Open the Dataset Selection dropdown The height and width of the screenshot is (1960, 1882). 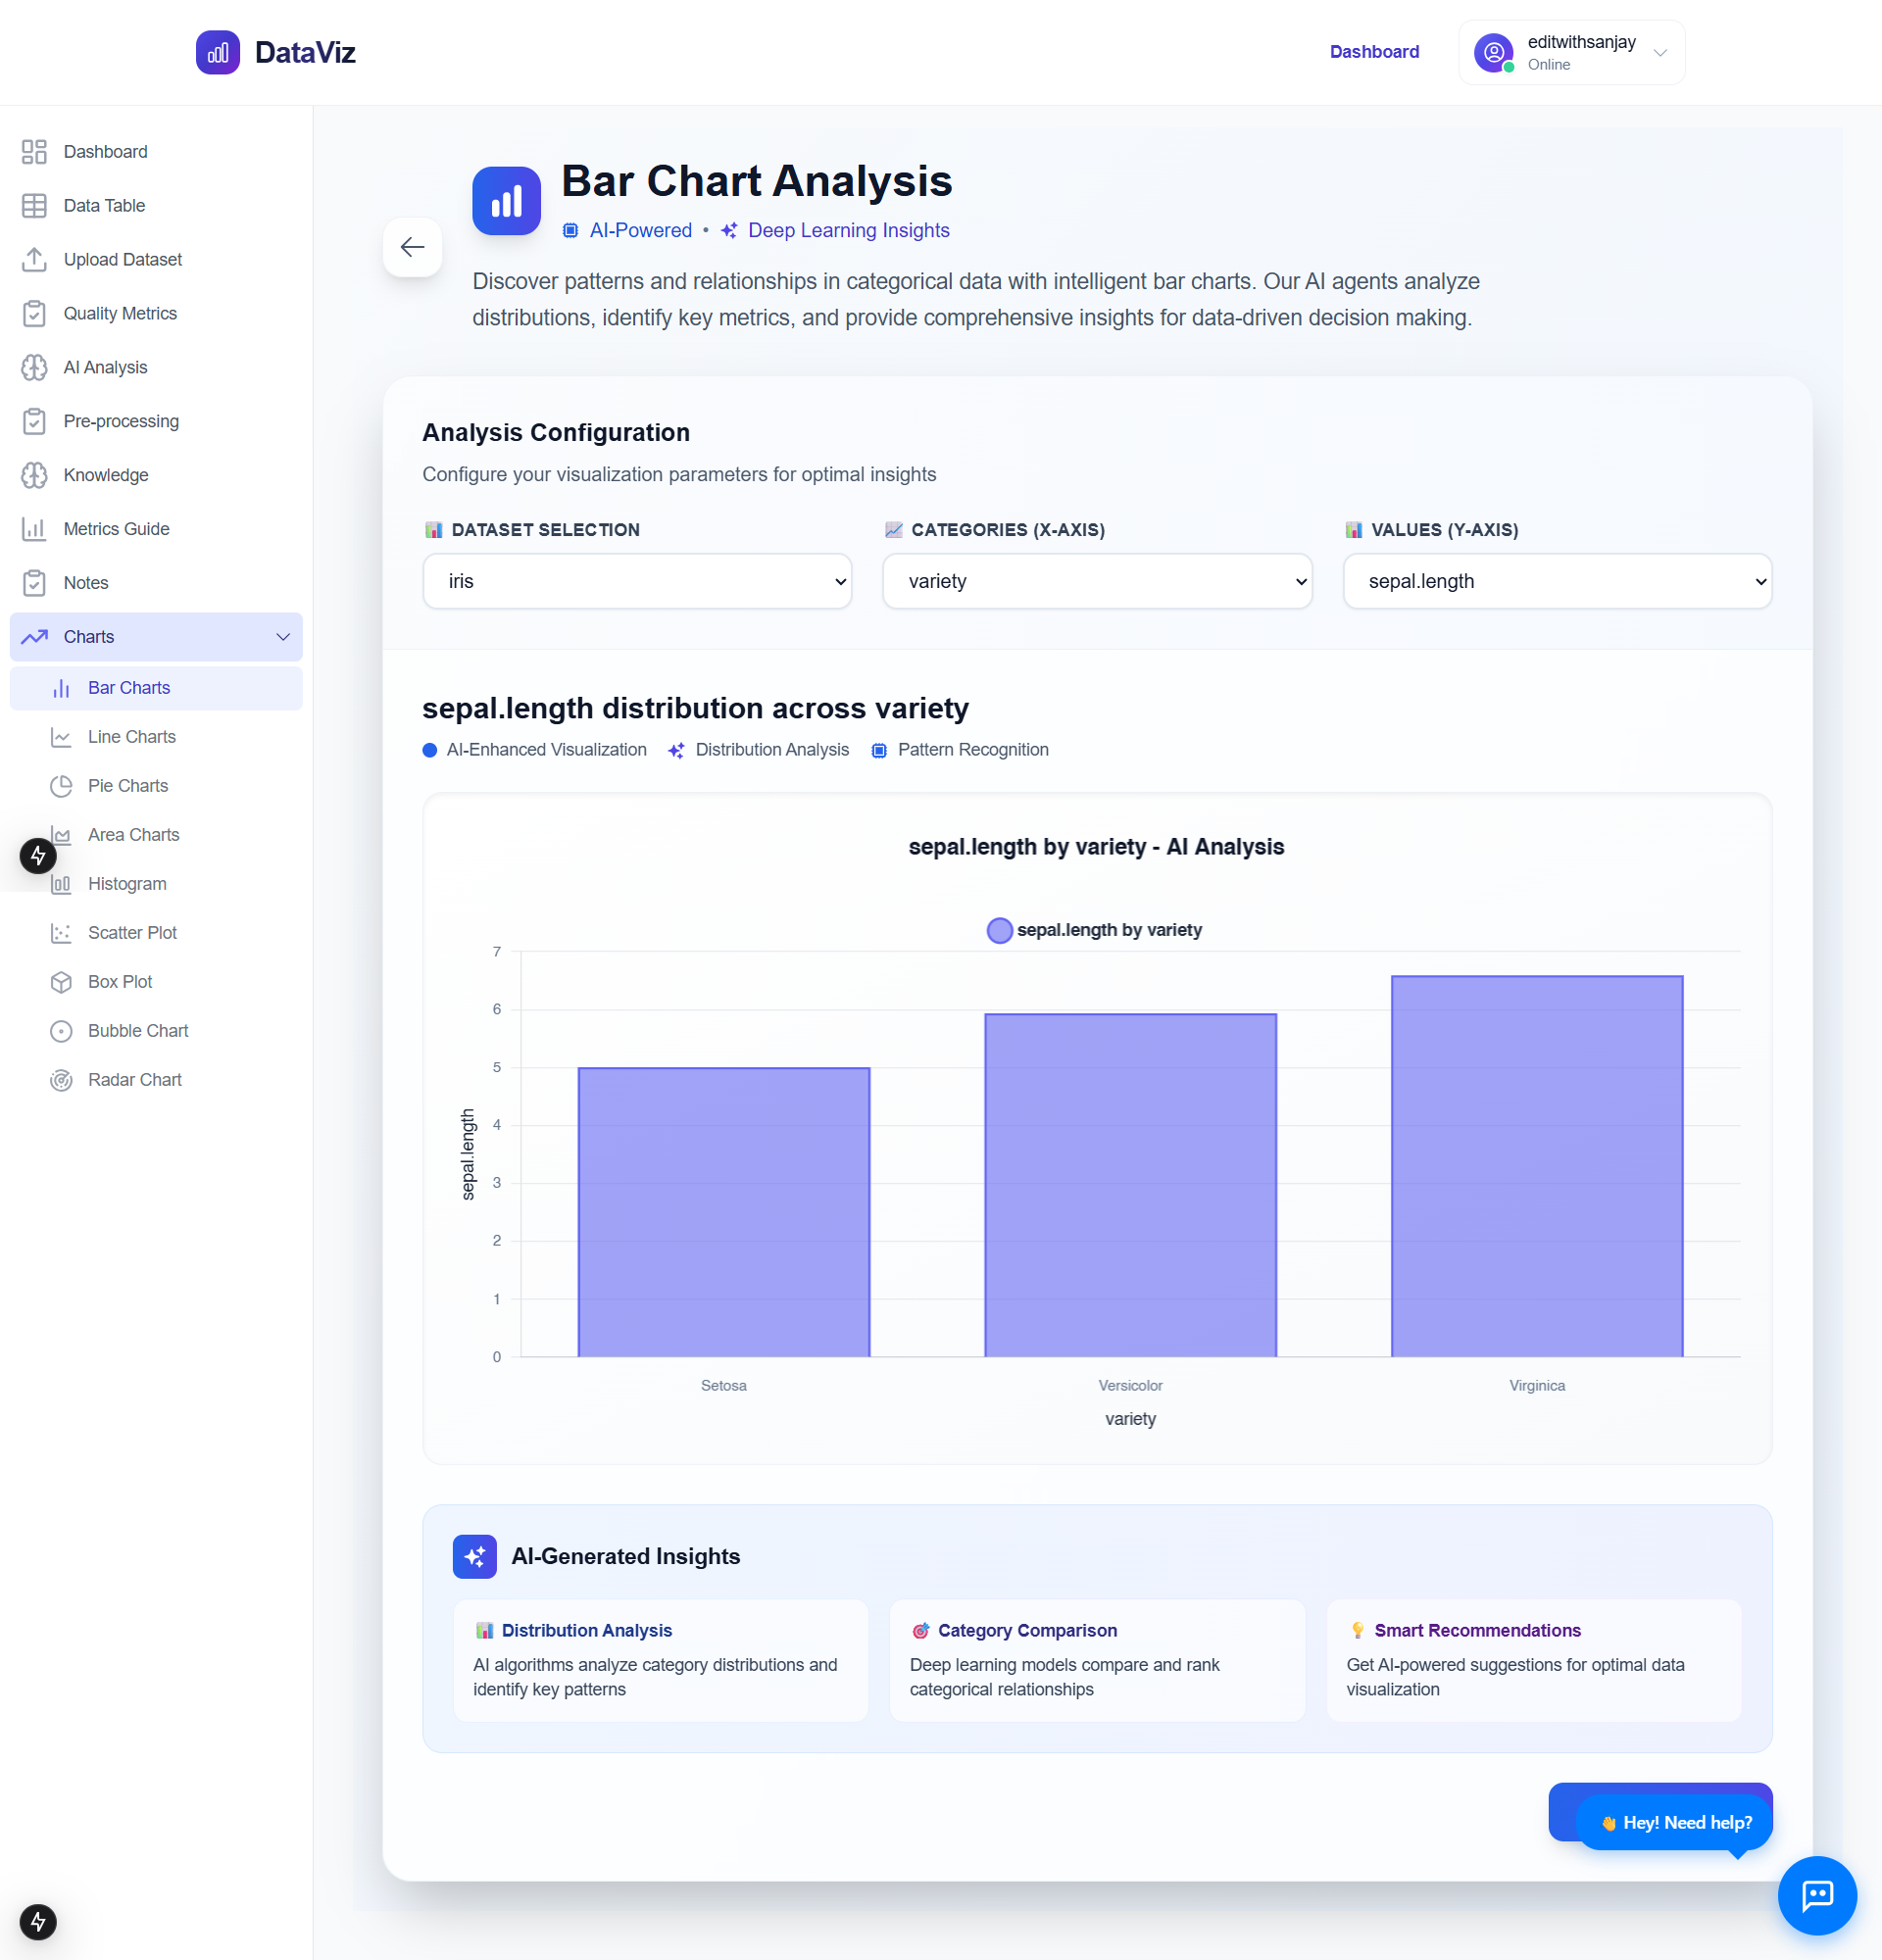(x=637, y=581)
